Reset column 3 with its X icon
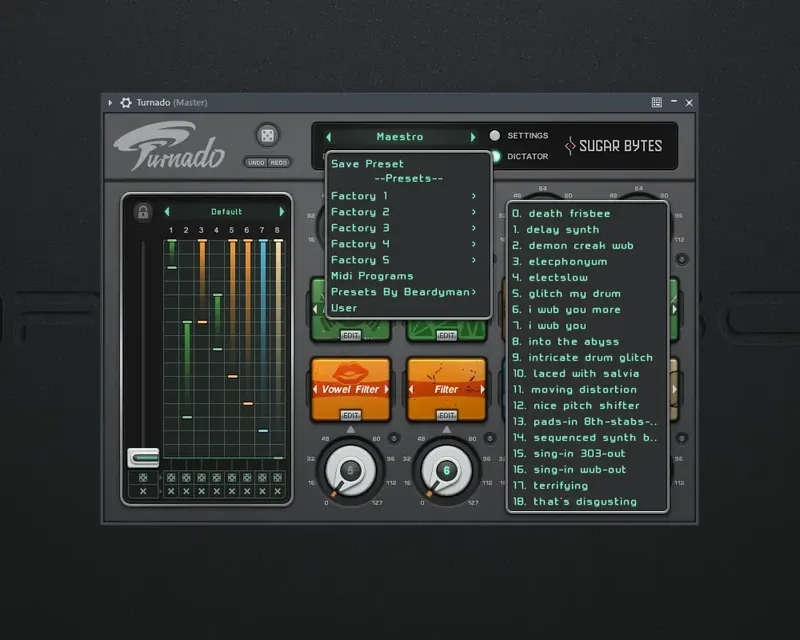Viewport: 800px width, 640px height. click(x=202, y=491)
